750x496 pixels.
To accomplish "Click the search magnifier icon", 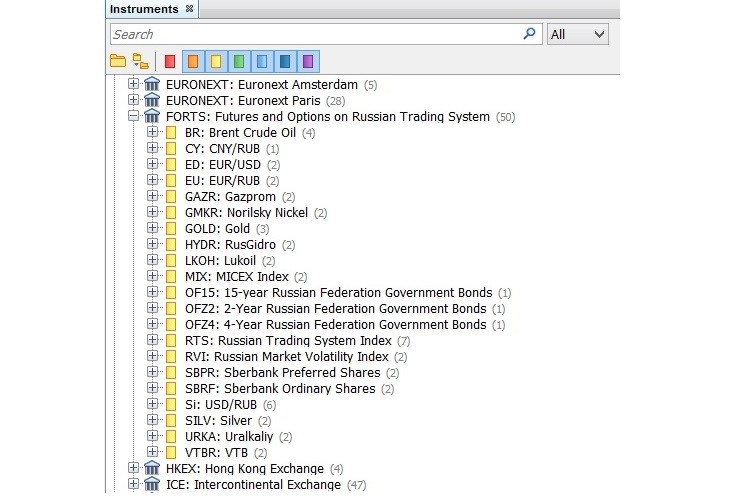I will (529, 33).
